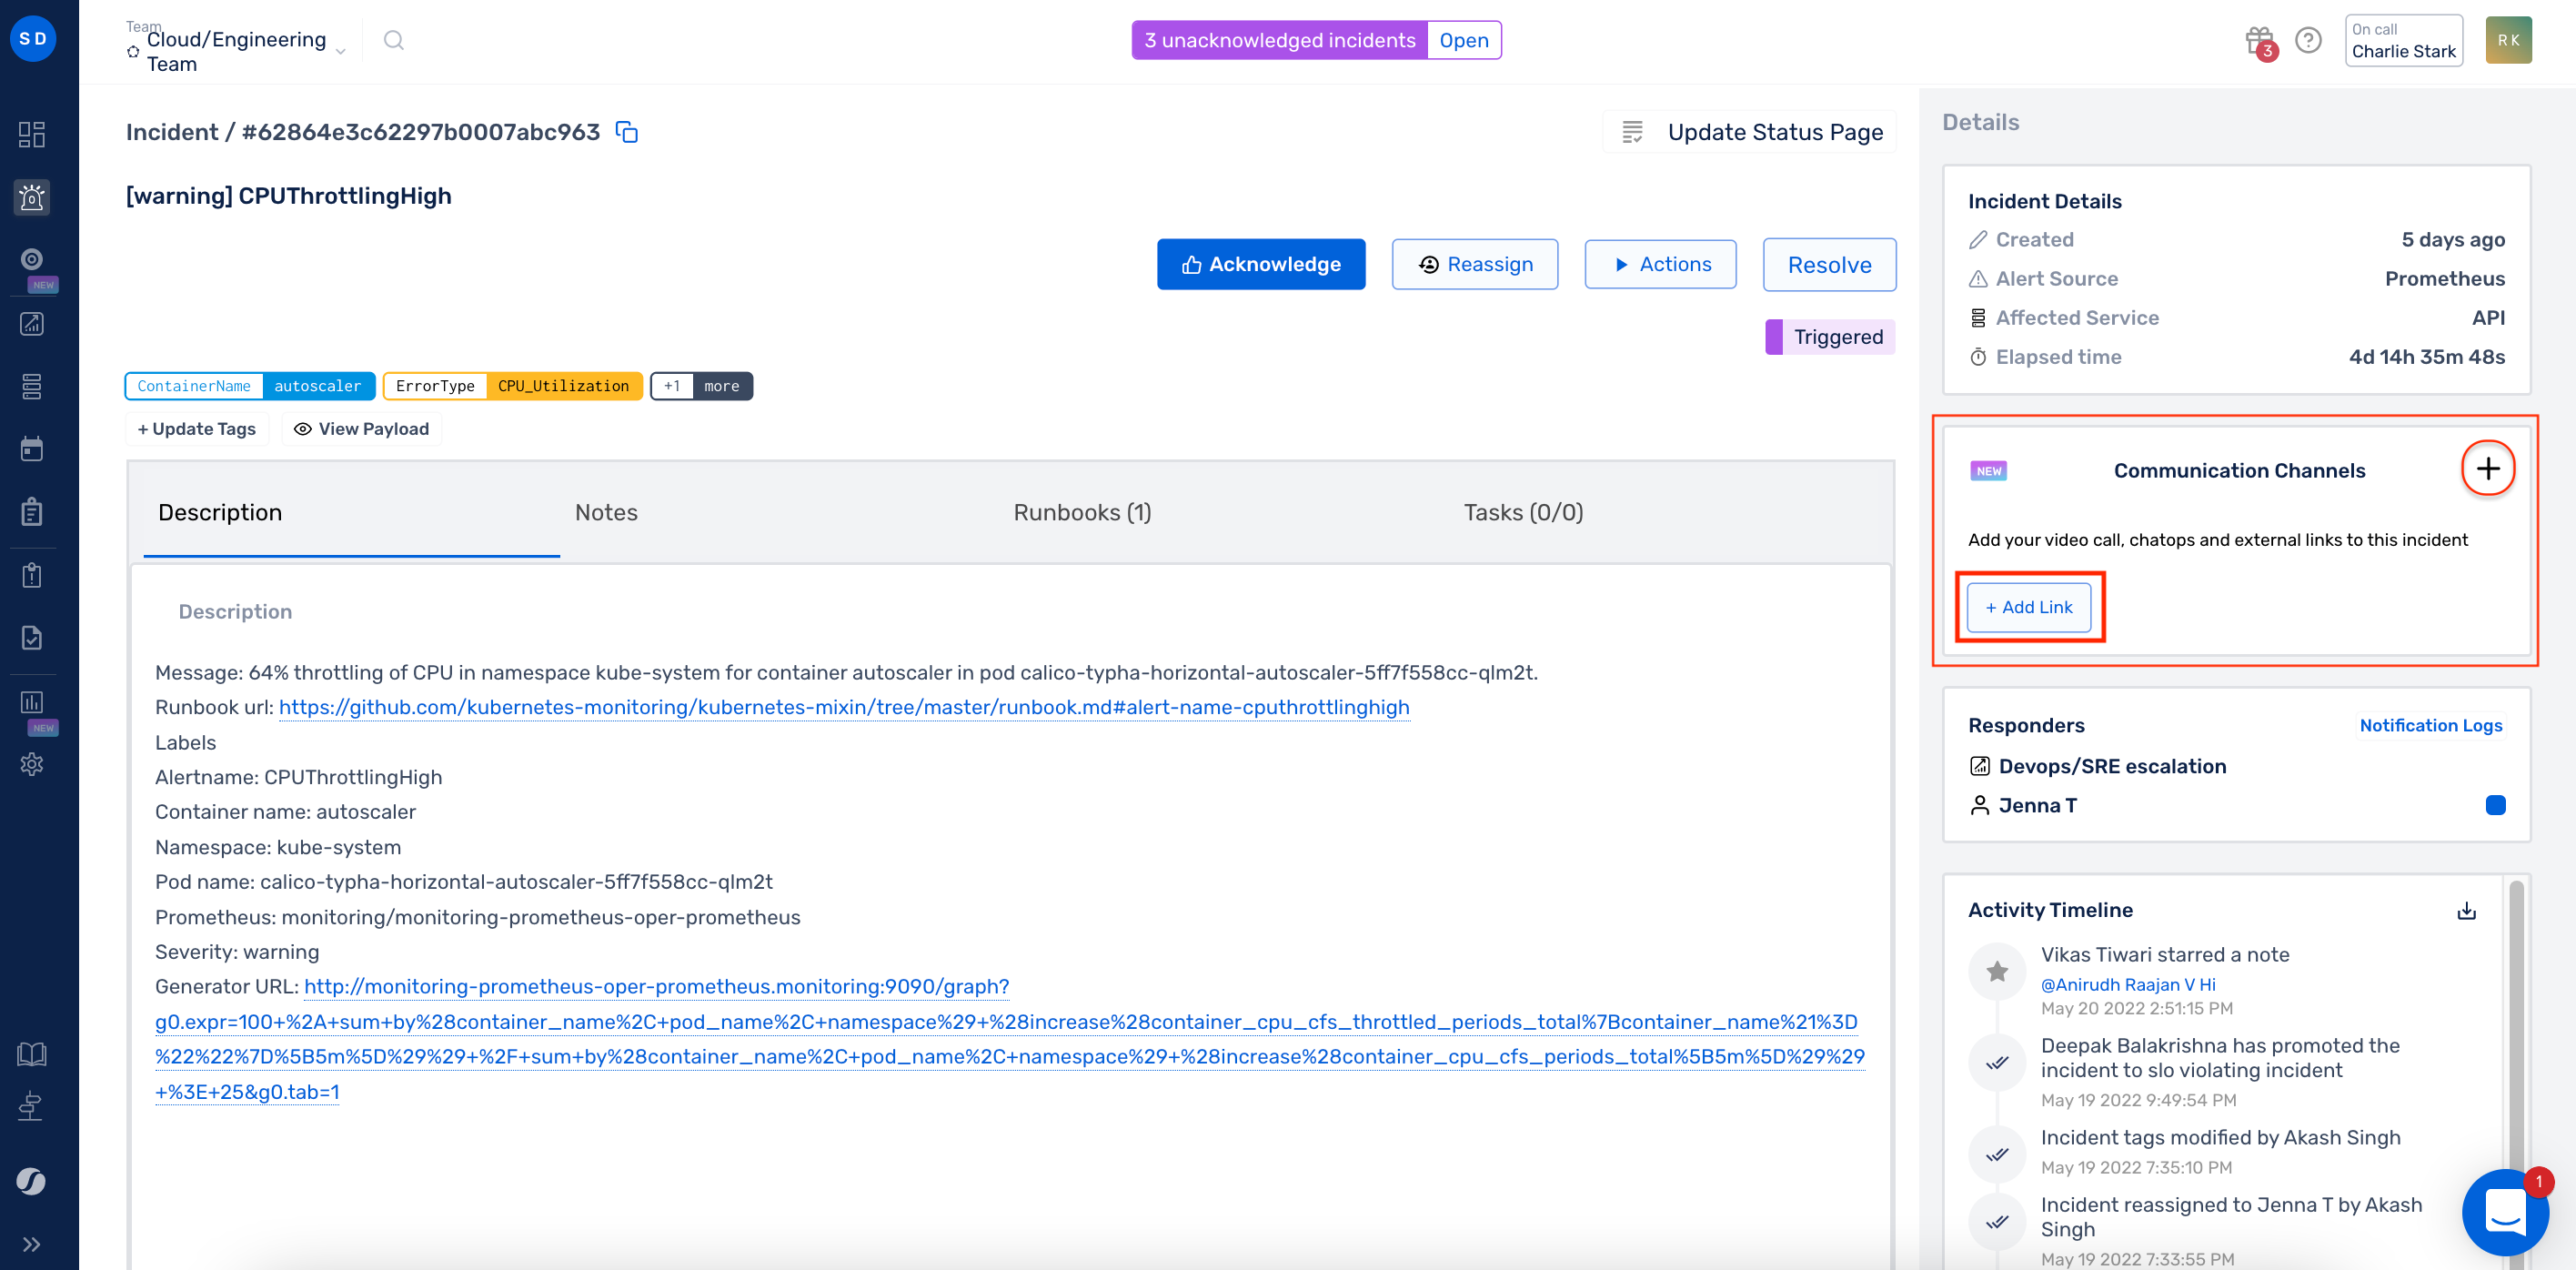Viewport: 2576px width, 1270px height.
Task: Open the Analytics icon marked NEW
Action: 32,703
